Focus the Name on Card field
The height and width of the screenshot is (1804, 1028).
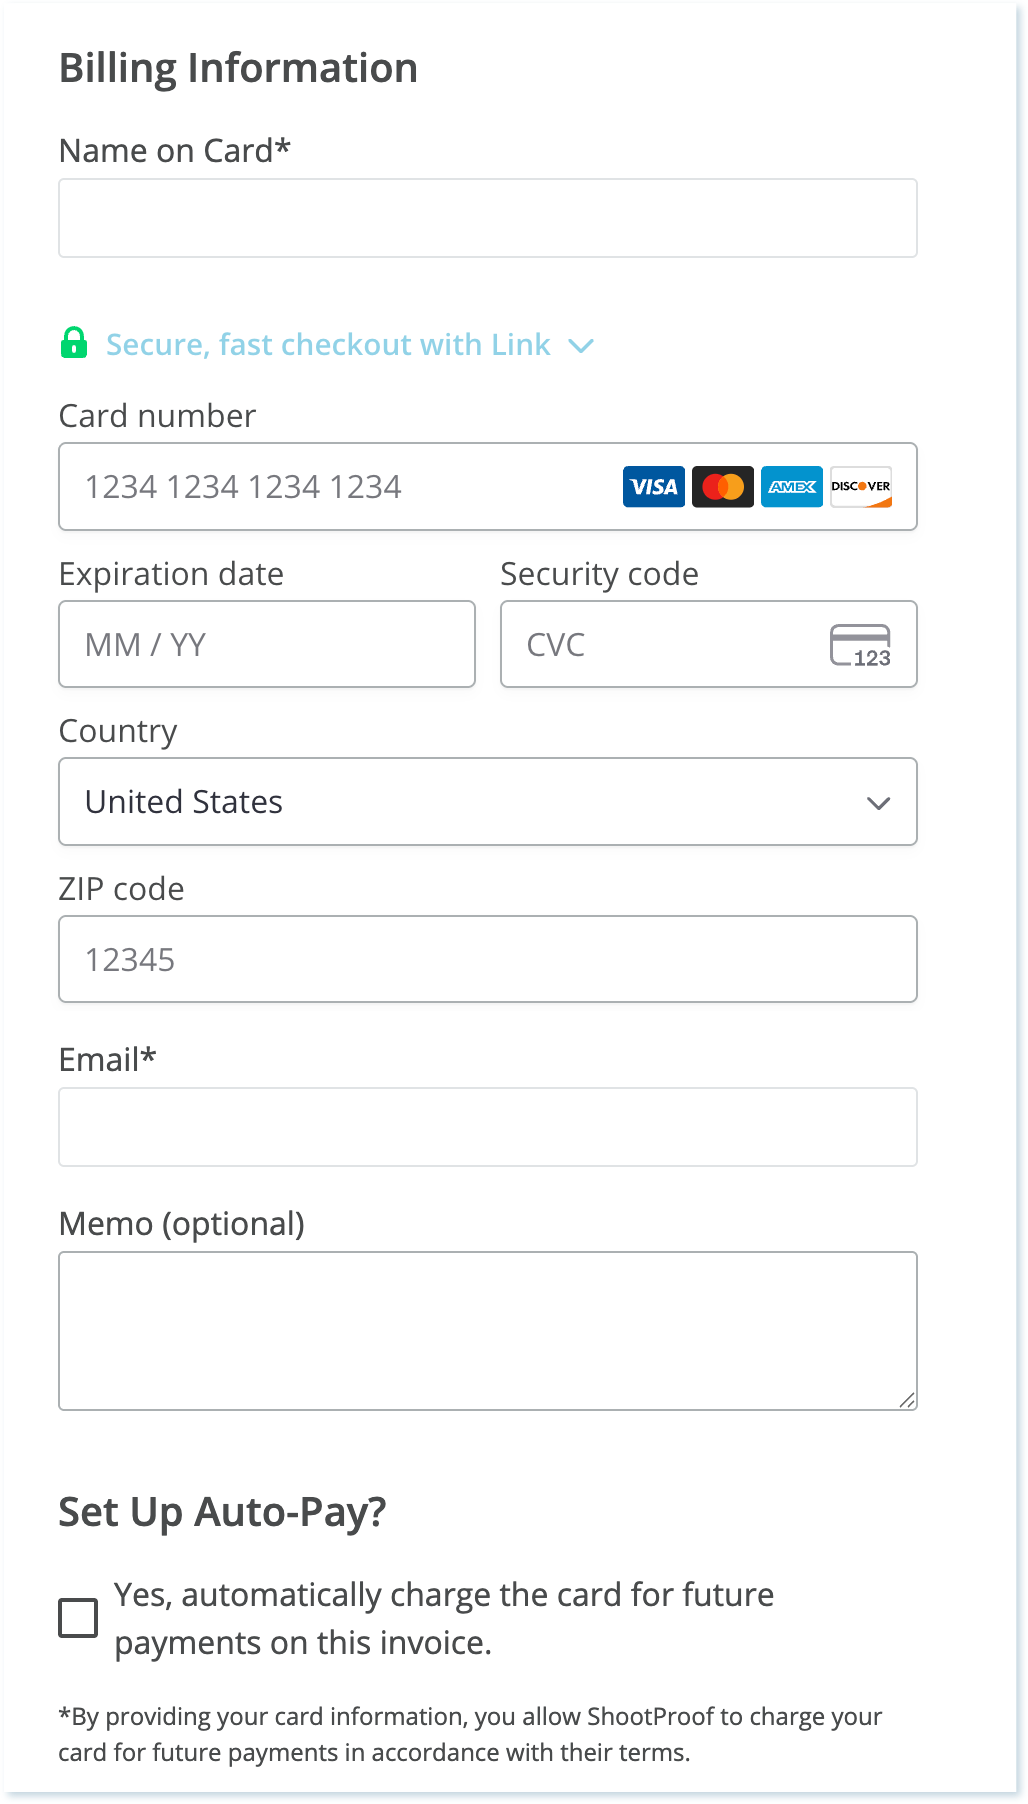point(488,218)
